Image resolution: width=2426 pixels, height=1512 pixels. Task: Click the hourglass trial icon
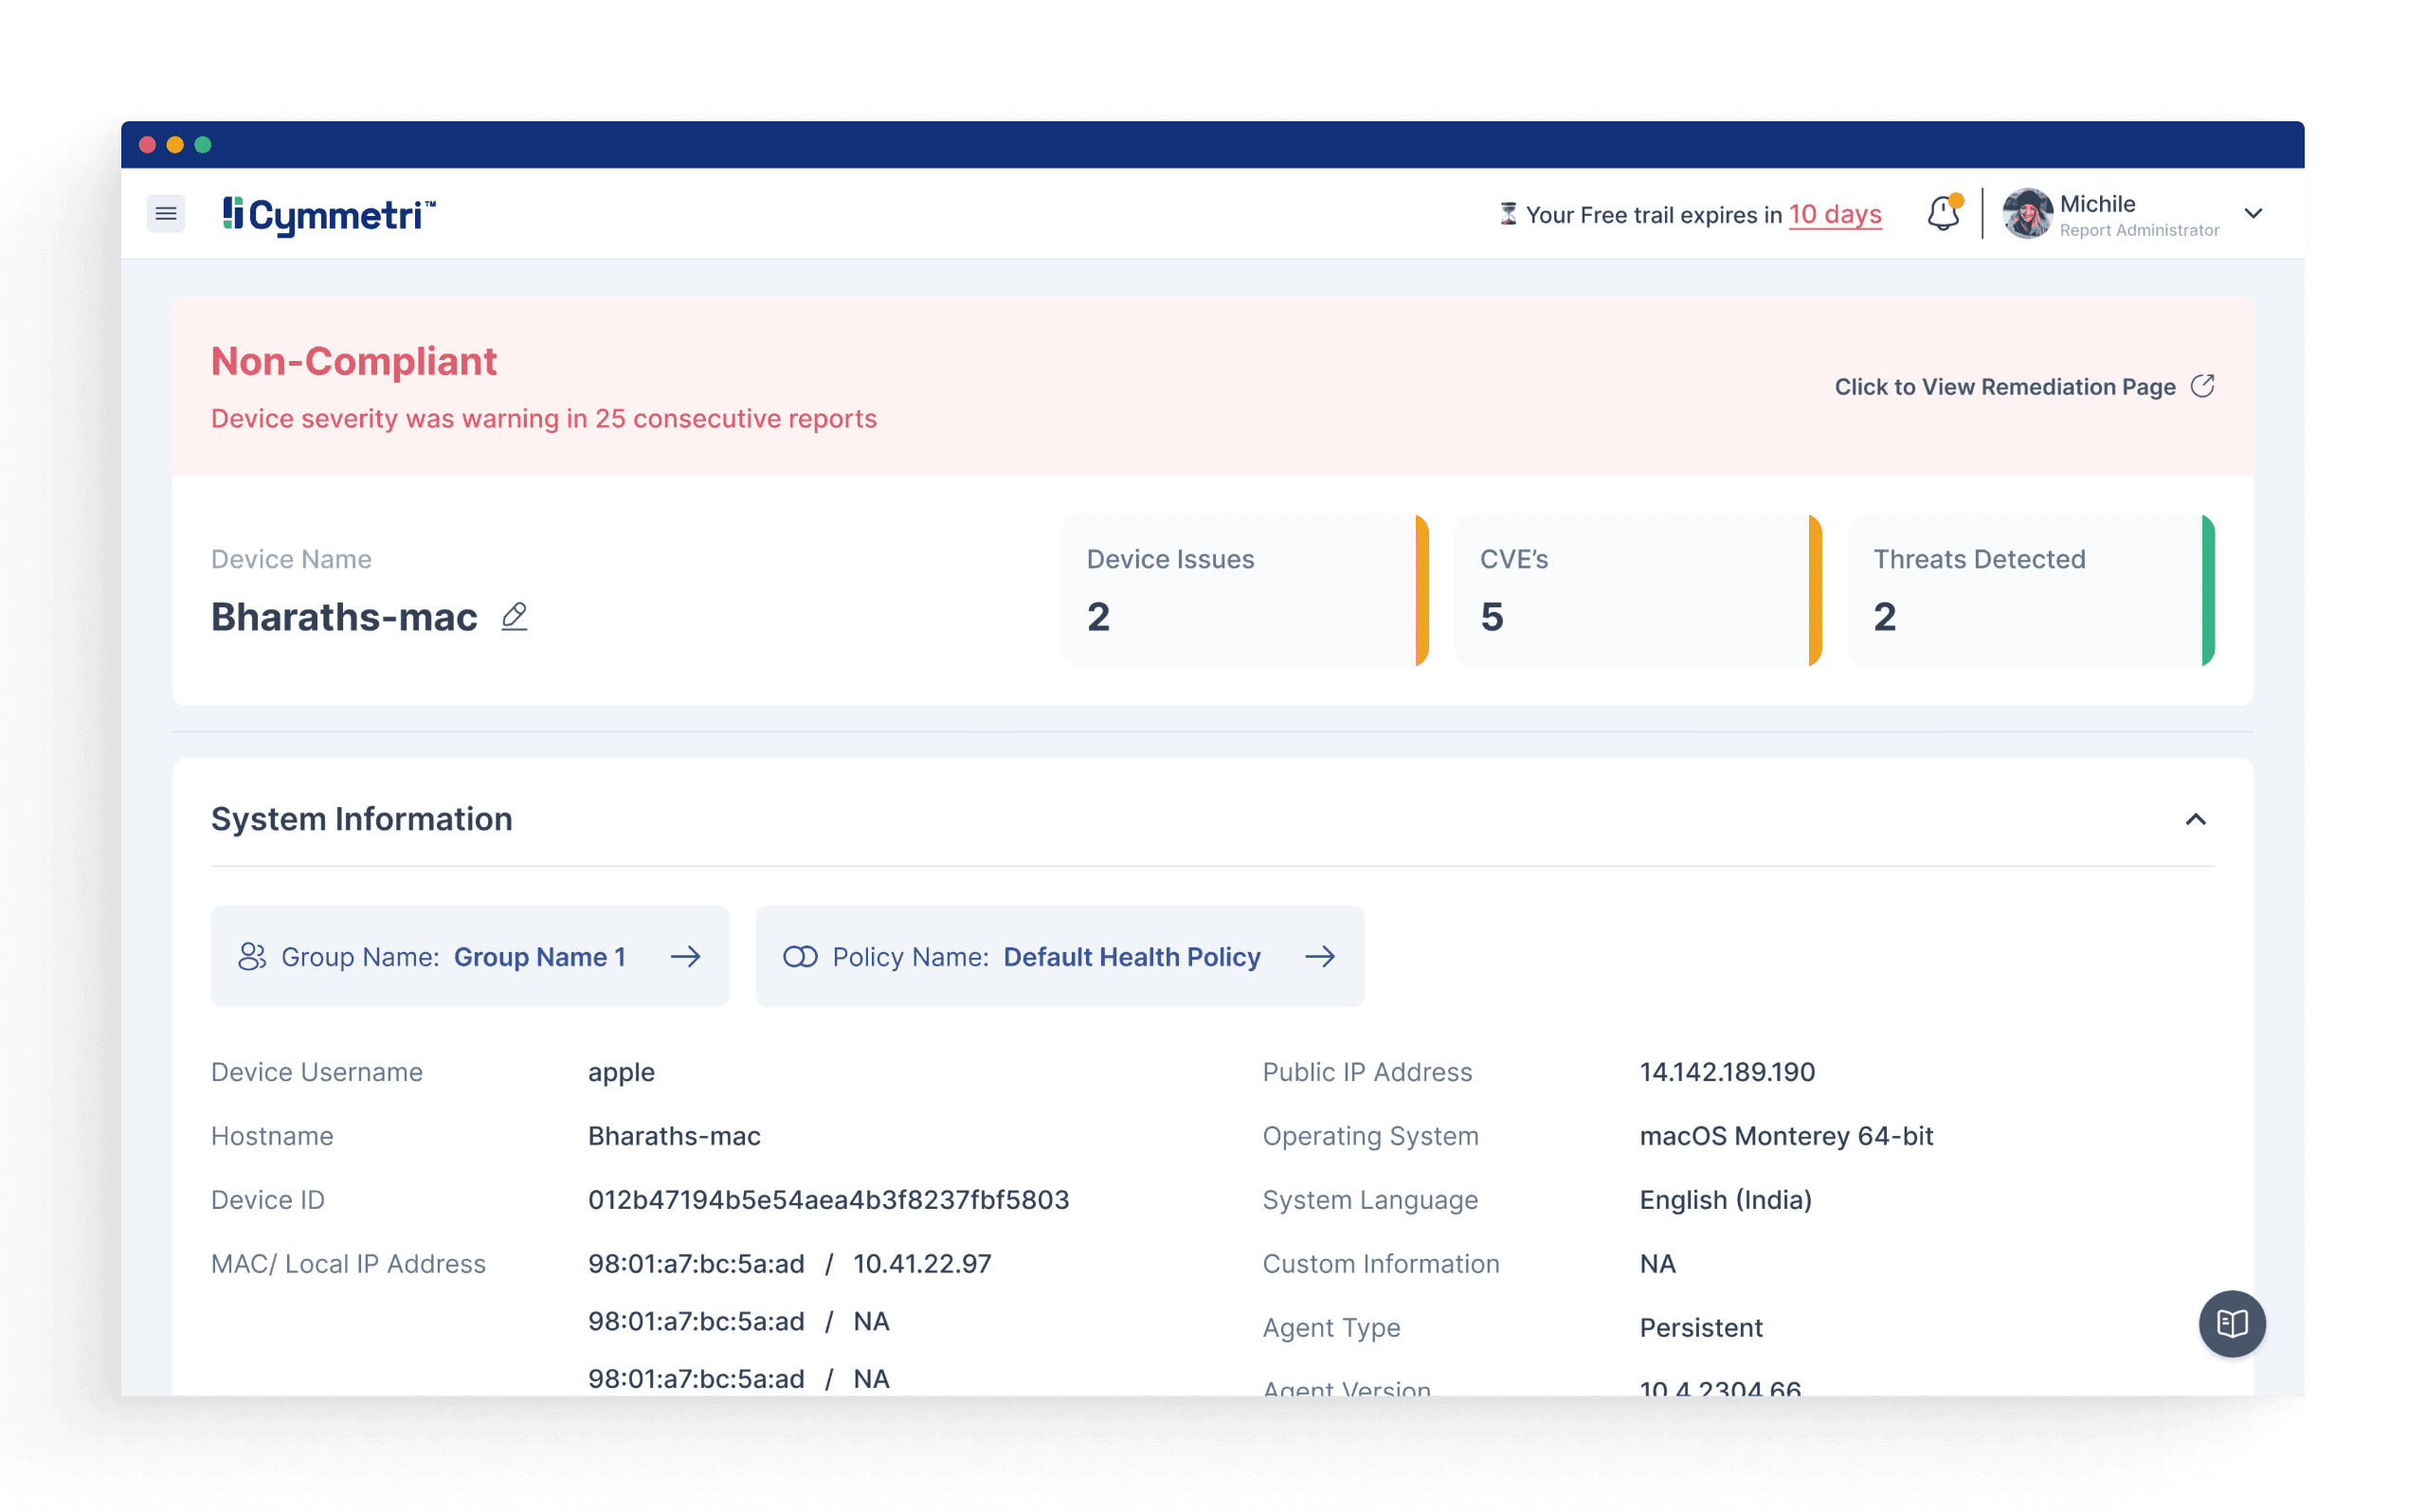[1508, 214]
